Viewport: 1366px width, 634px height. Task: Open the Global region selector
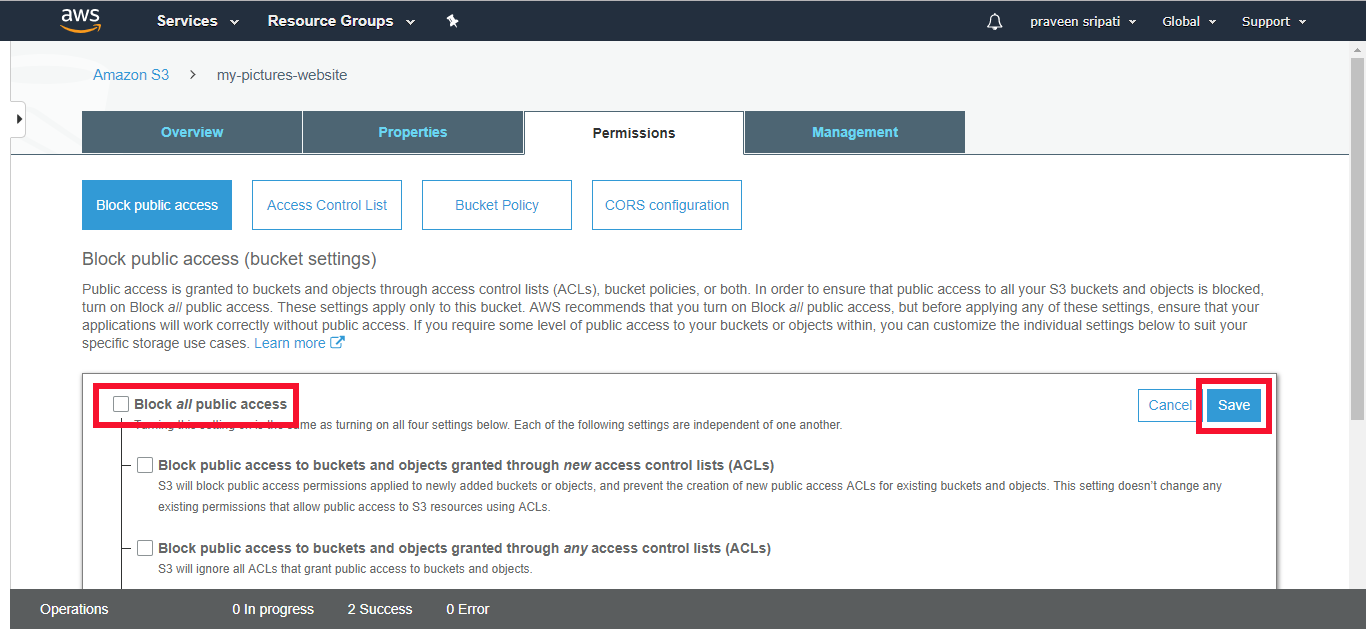click(1187, 20)
